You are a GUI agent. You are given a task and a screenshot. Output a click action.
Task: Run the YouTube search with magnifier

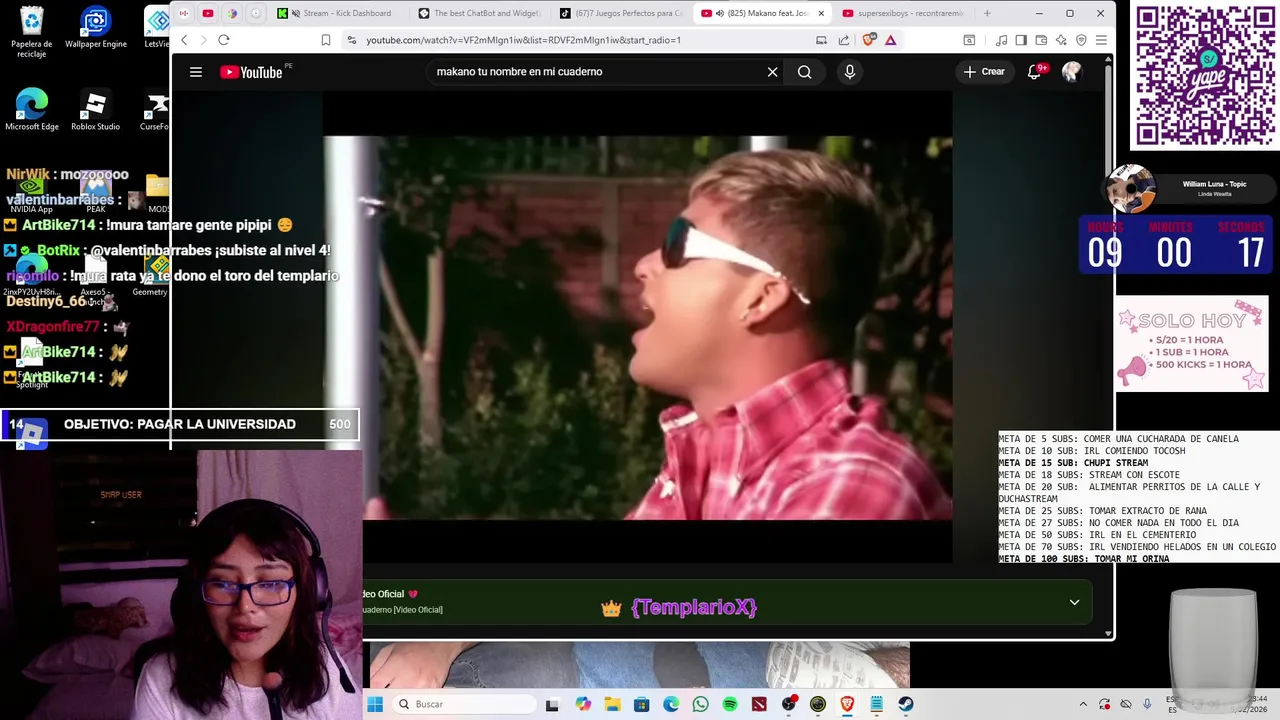804,72
